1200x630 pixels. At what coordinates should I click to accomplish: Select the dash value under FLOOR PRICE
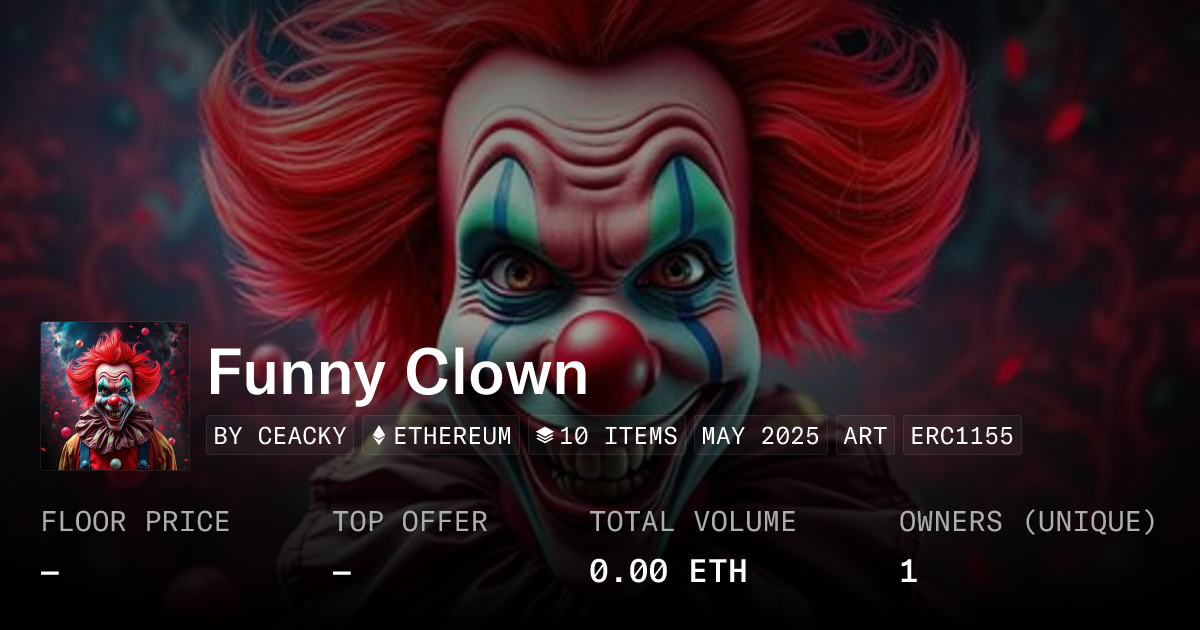pyautogui.click(x=50, y=572)
